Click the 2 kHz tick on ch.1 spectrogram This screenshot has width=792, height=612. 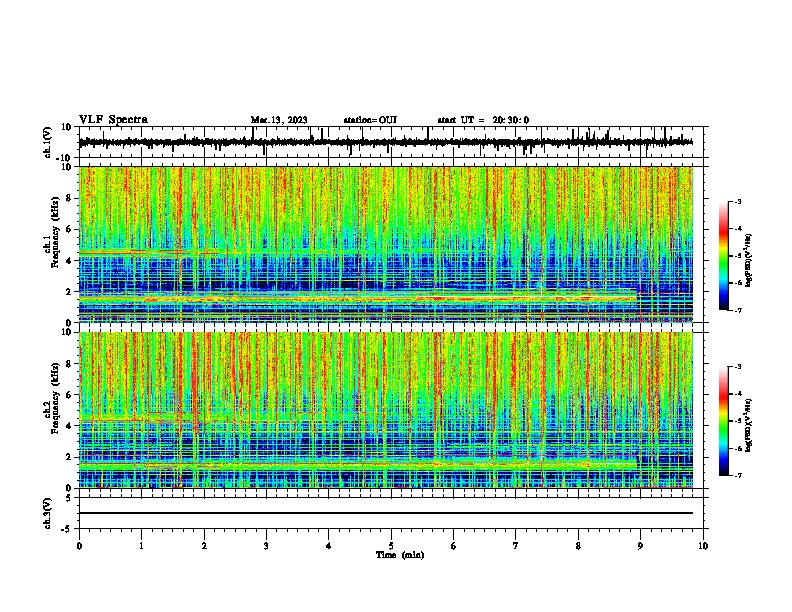coord(70,292)
